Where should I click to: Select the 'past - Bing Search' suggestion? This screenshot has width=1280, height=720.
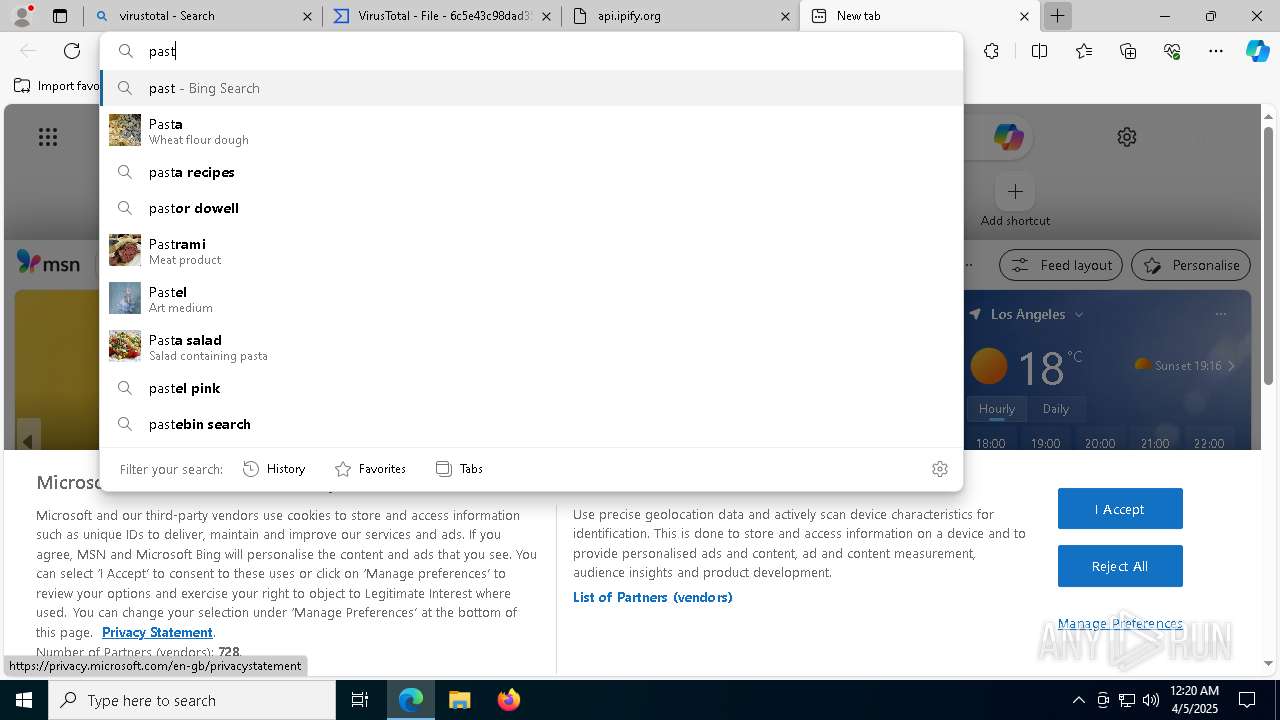[531, 88]
